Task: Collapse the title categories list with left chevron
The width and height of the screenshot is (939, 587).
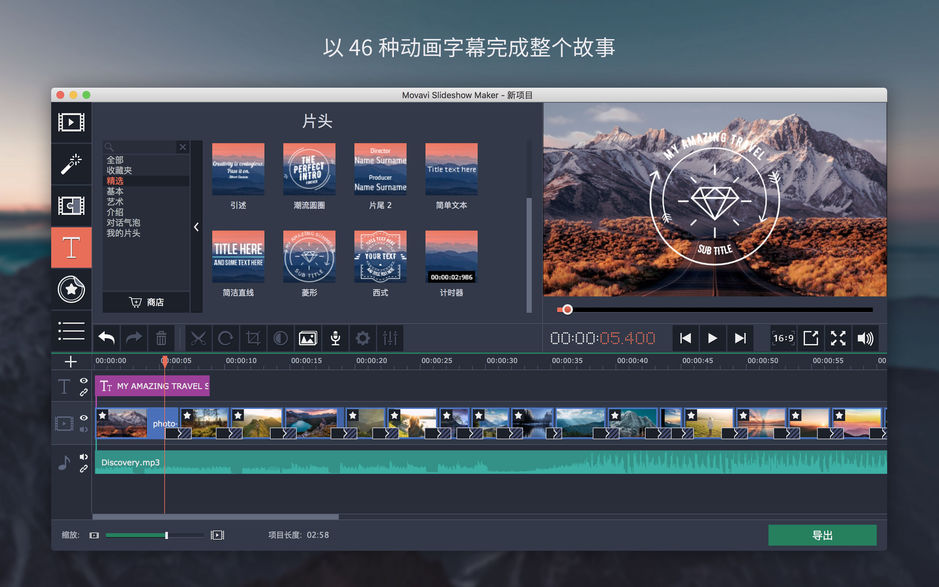Action: pyautogui.click(x=196, y=226)
